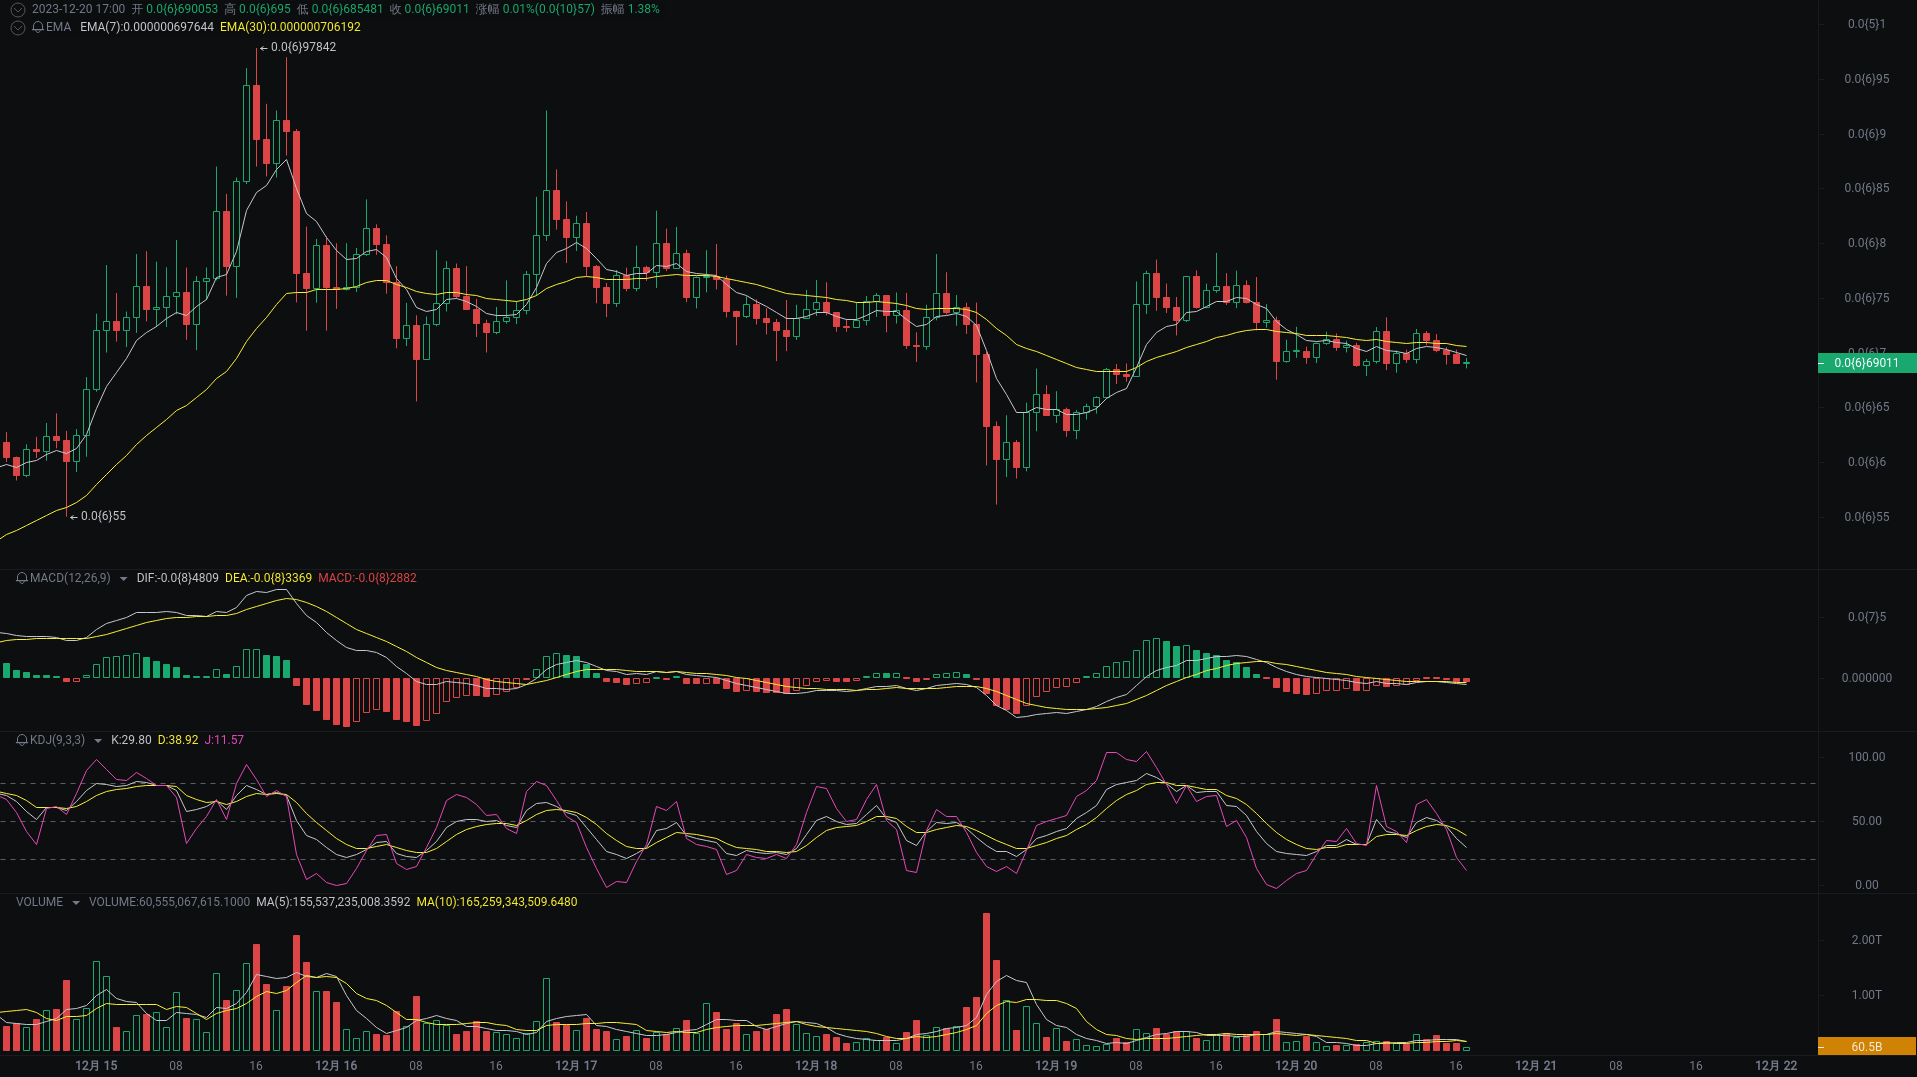Click the orange 60.5B volume tag
1917x1077 pixels.
click(1866, 1047)
